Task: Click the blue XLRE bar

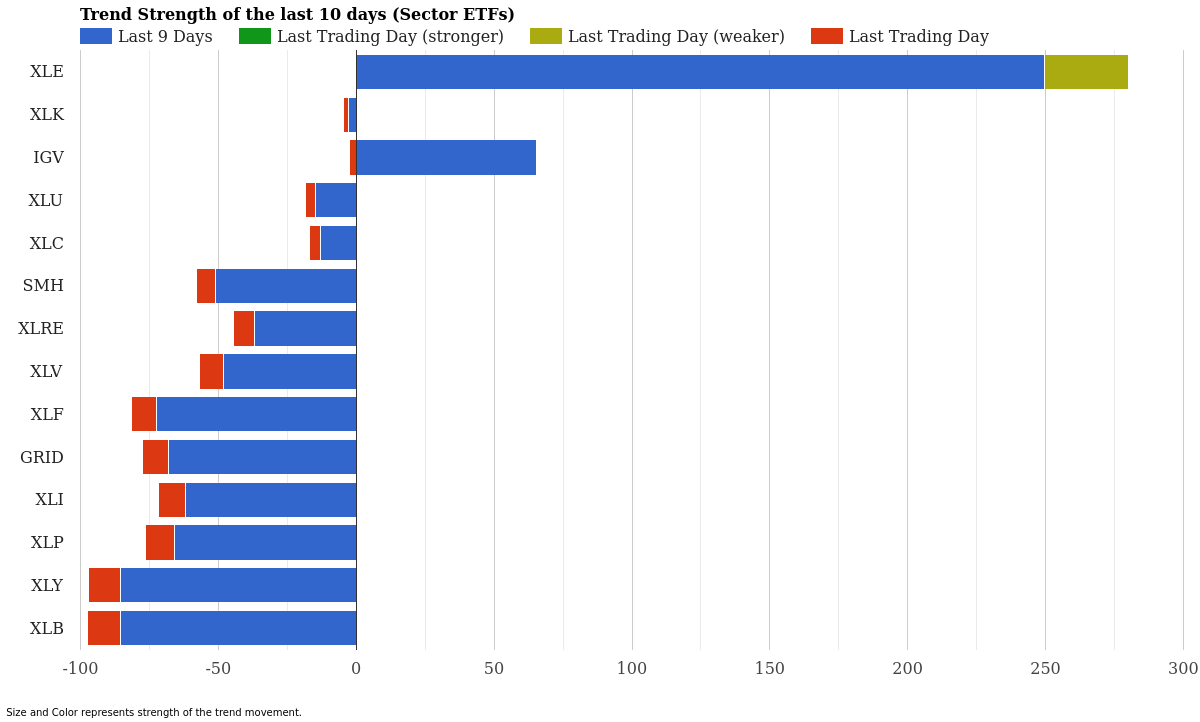Action: click(x=305, y=328)
